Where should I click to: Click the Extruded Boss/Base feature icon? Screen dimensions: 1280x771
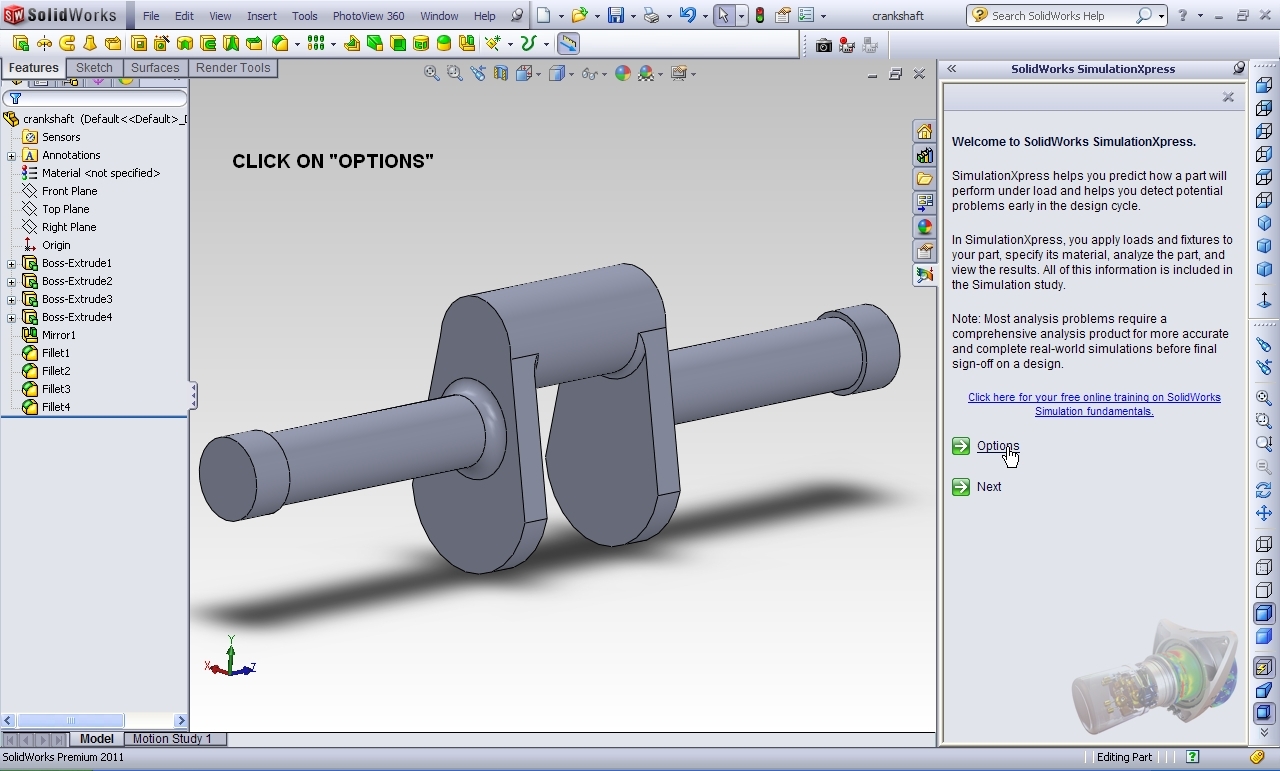[x=21, y=43]
